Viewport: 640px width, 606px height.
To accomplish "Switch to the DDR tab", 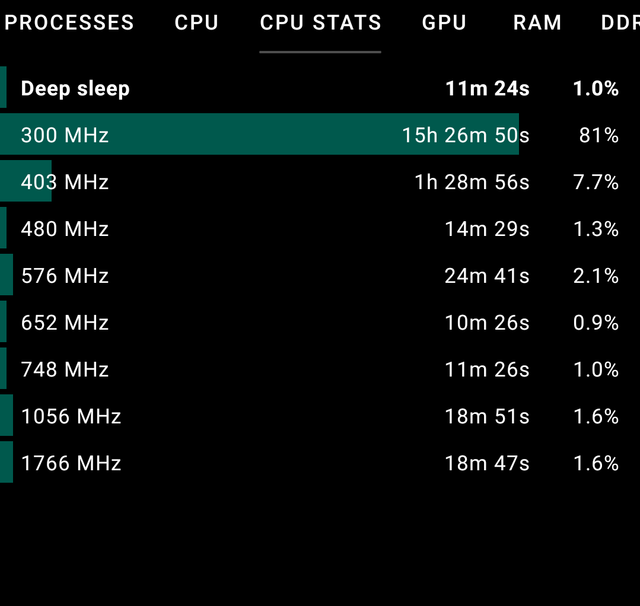I will (620, 22).
